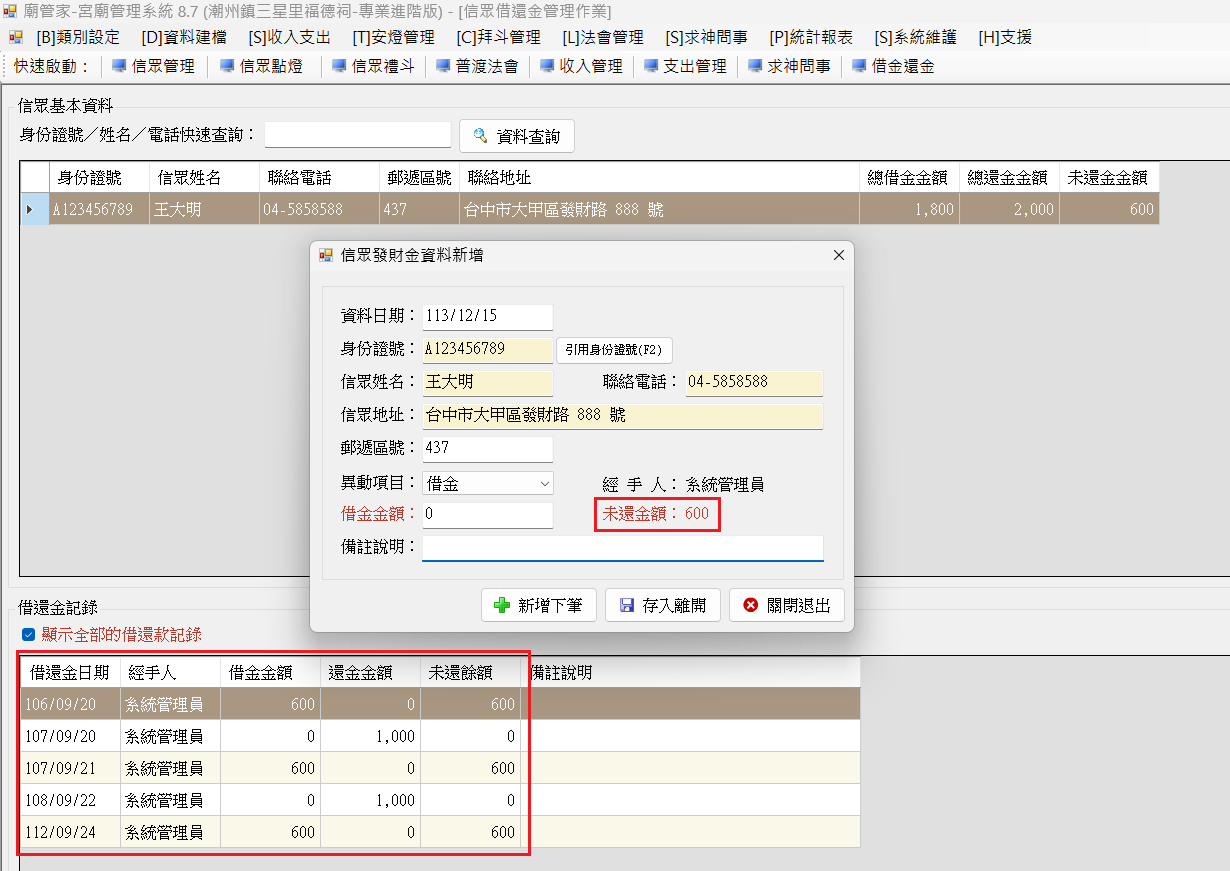Screen dimensions: 1230x871
Task: Click the app icon beside [B]類別設定
Action: (15, 37)
